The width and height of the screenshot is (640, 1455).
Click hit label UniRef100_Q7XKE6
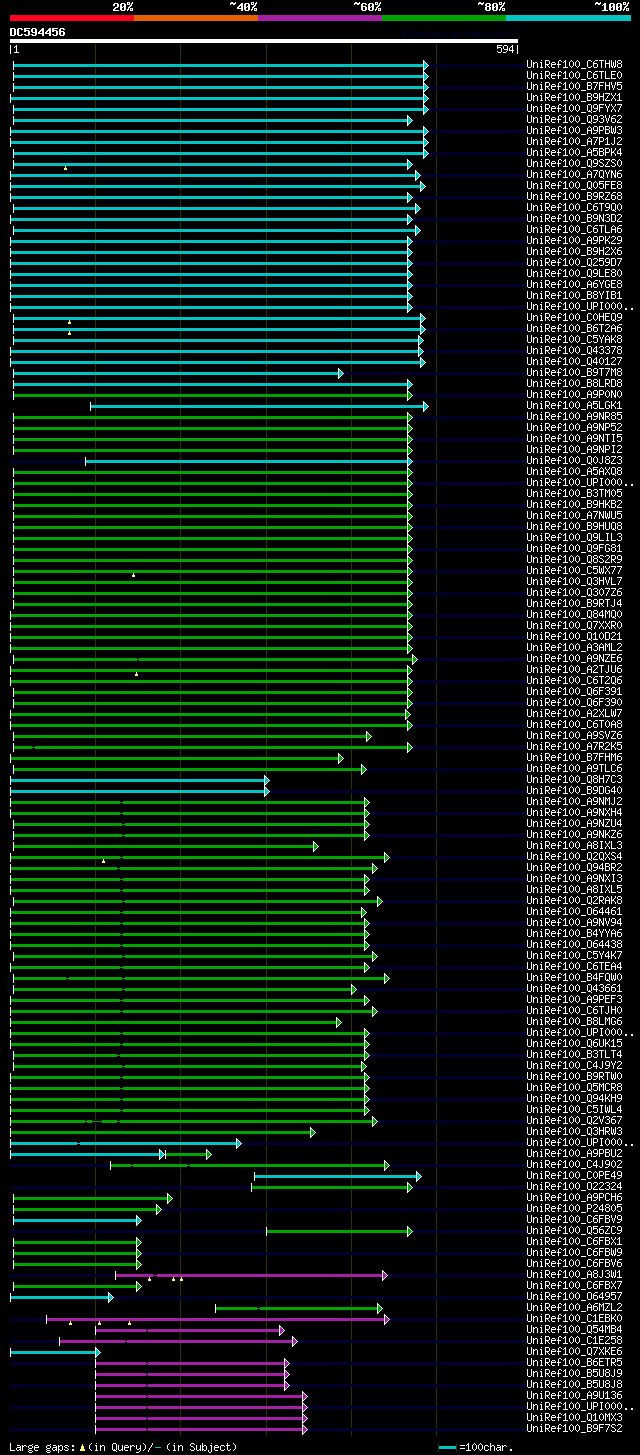(574, 1351)
